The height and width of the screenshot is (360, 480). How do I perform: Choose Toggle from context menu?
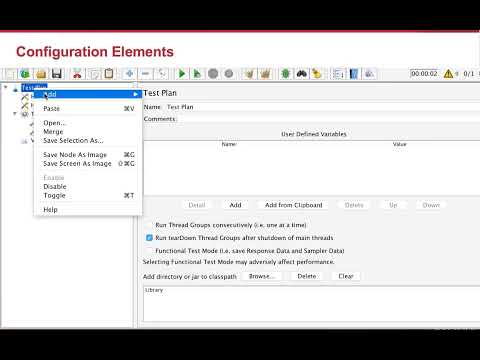pos(88,195)
